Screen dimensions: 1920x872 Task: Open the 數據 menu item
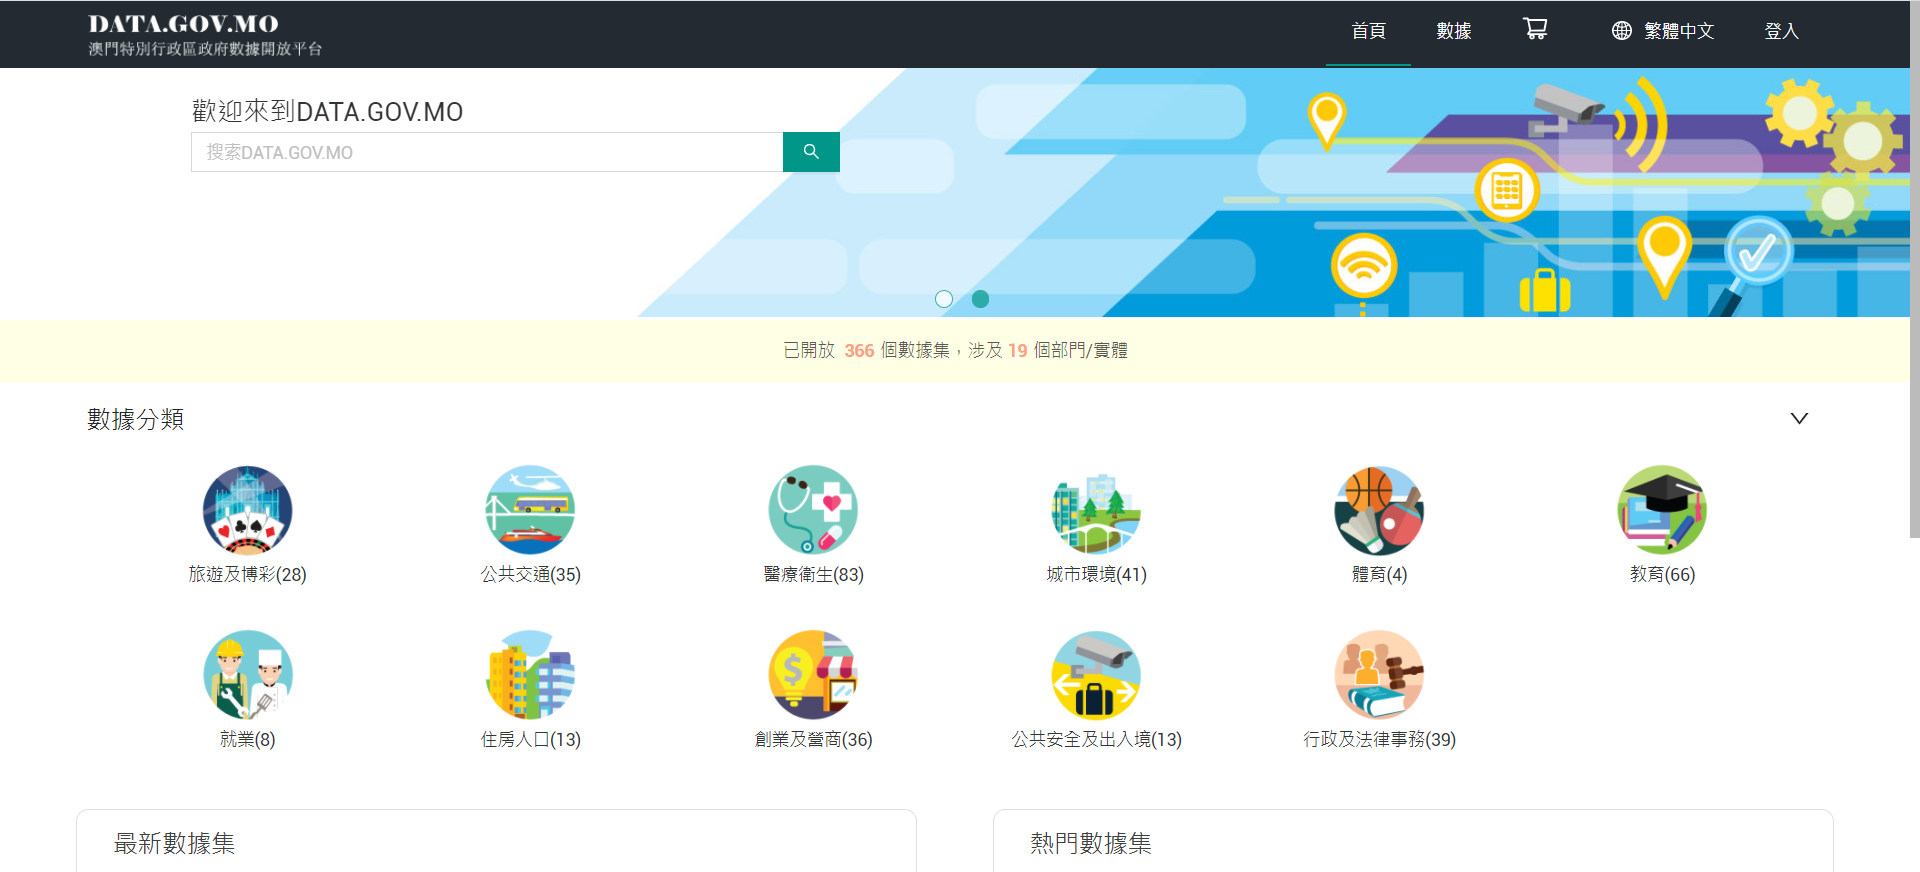point(1453,31)
